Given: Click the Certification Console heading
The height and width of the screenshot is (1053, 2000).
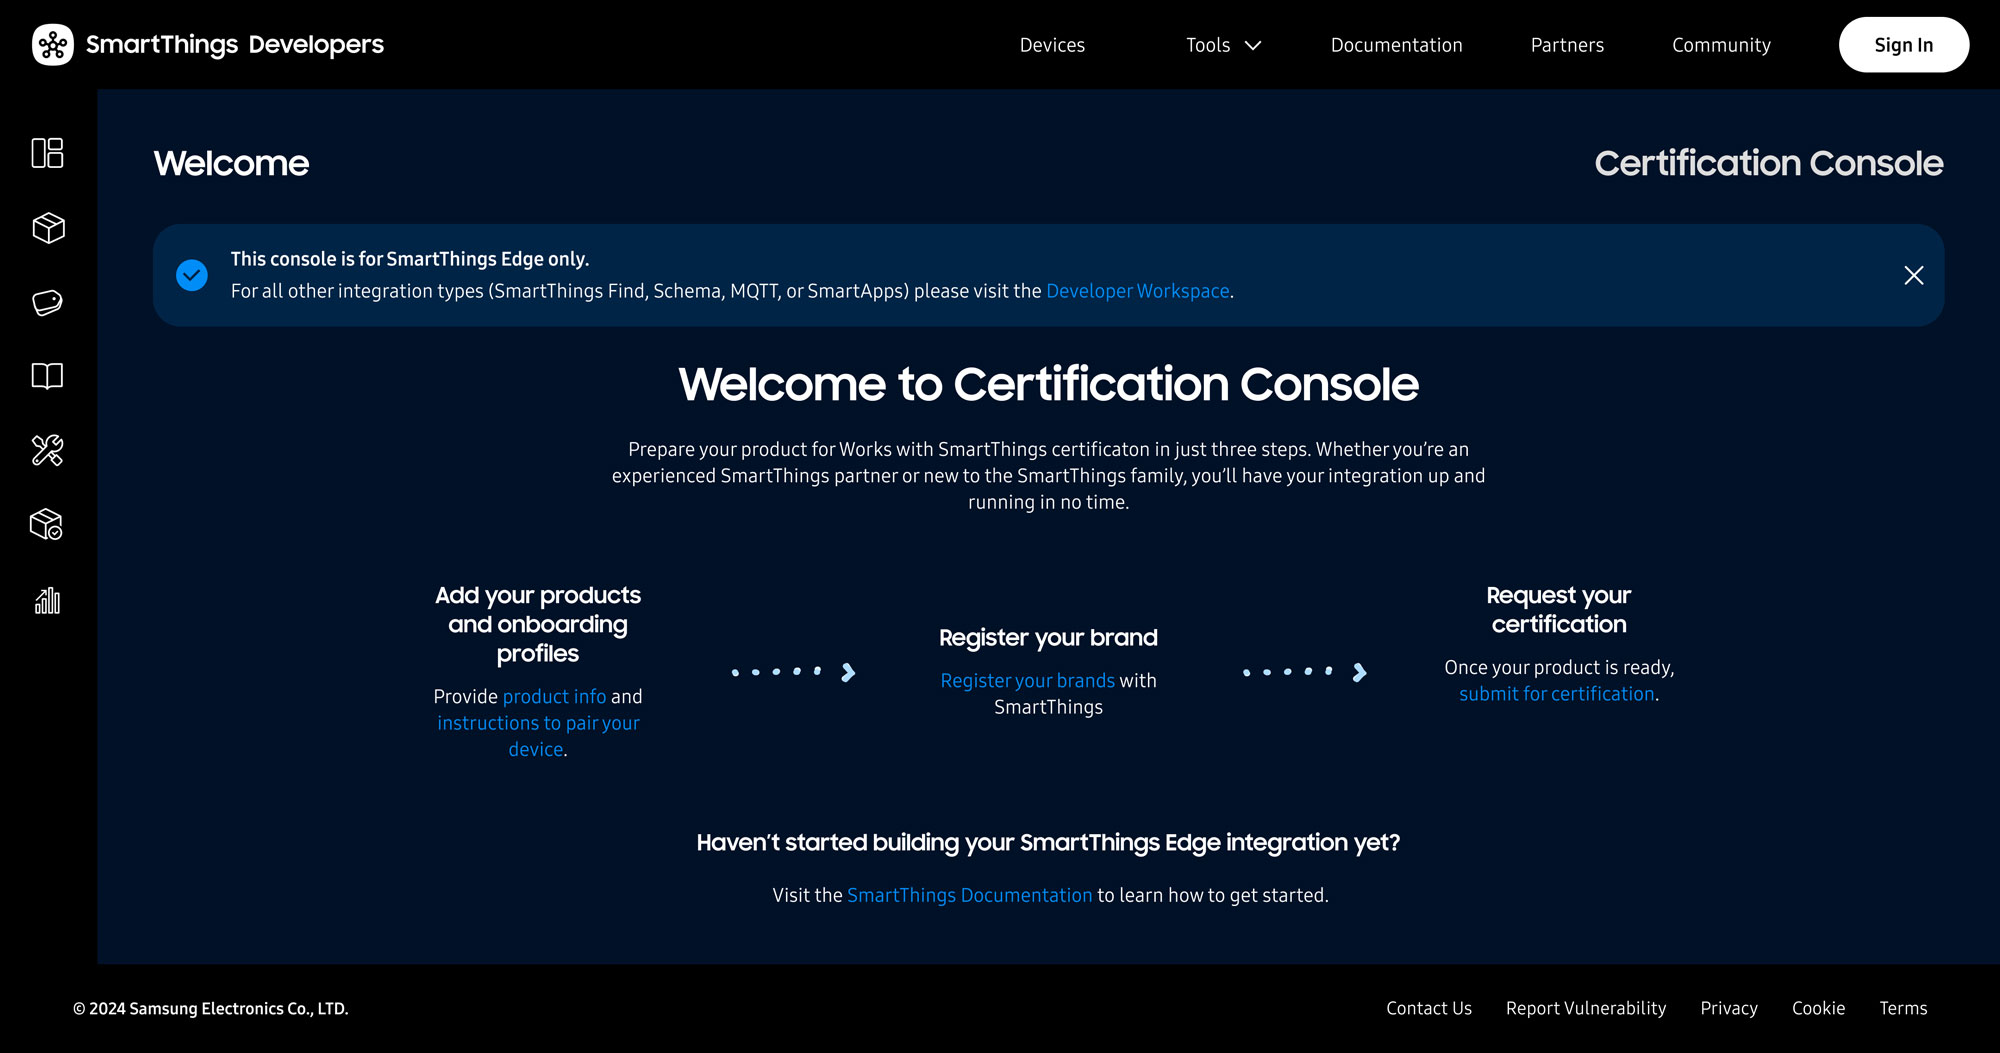Looking at the screenshot, I should click(1768, 163).
